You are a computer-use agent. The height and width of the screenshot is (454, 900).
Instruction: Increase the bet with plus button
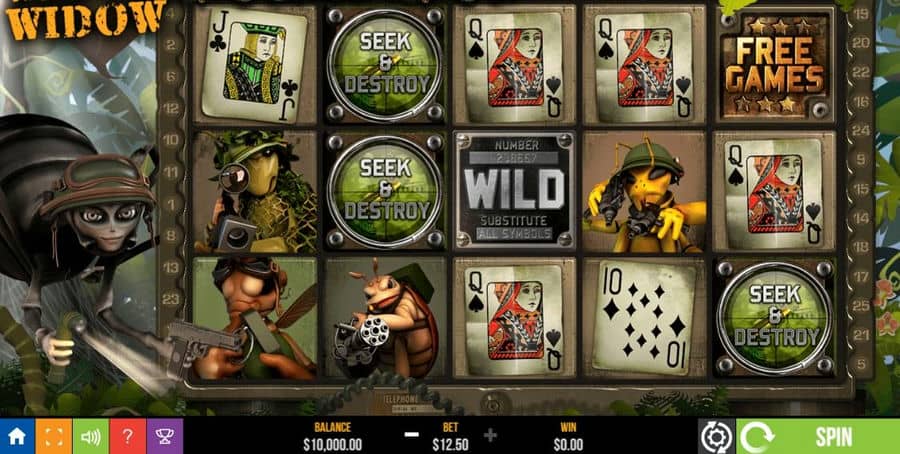[x=490, y=435]
